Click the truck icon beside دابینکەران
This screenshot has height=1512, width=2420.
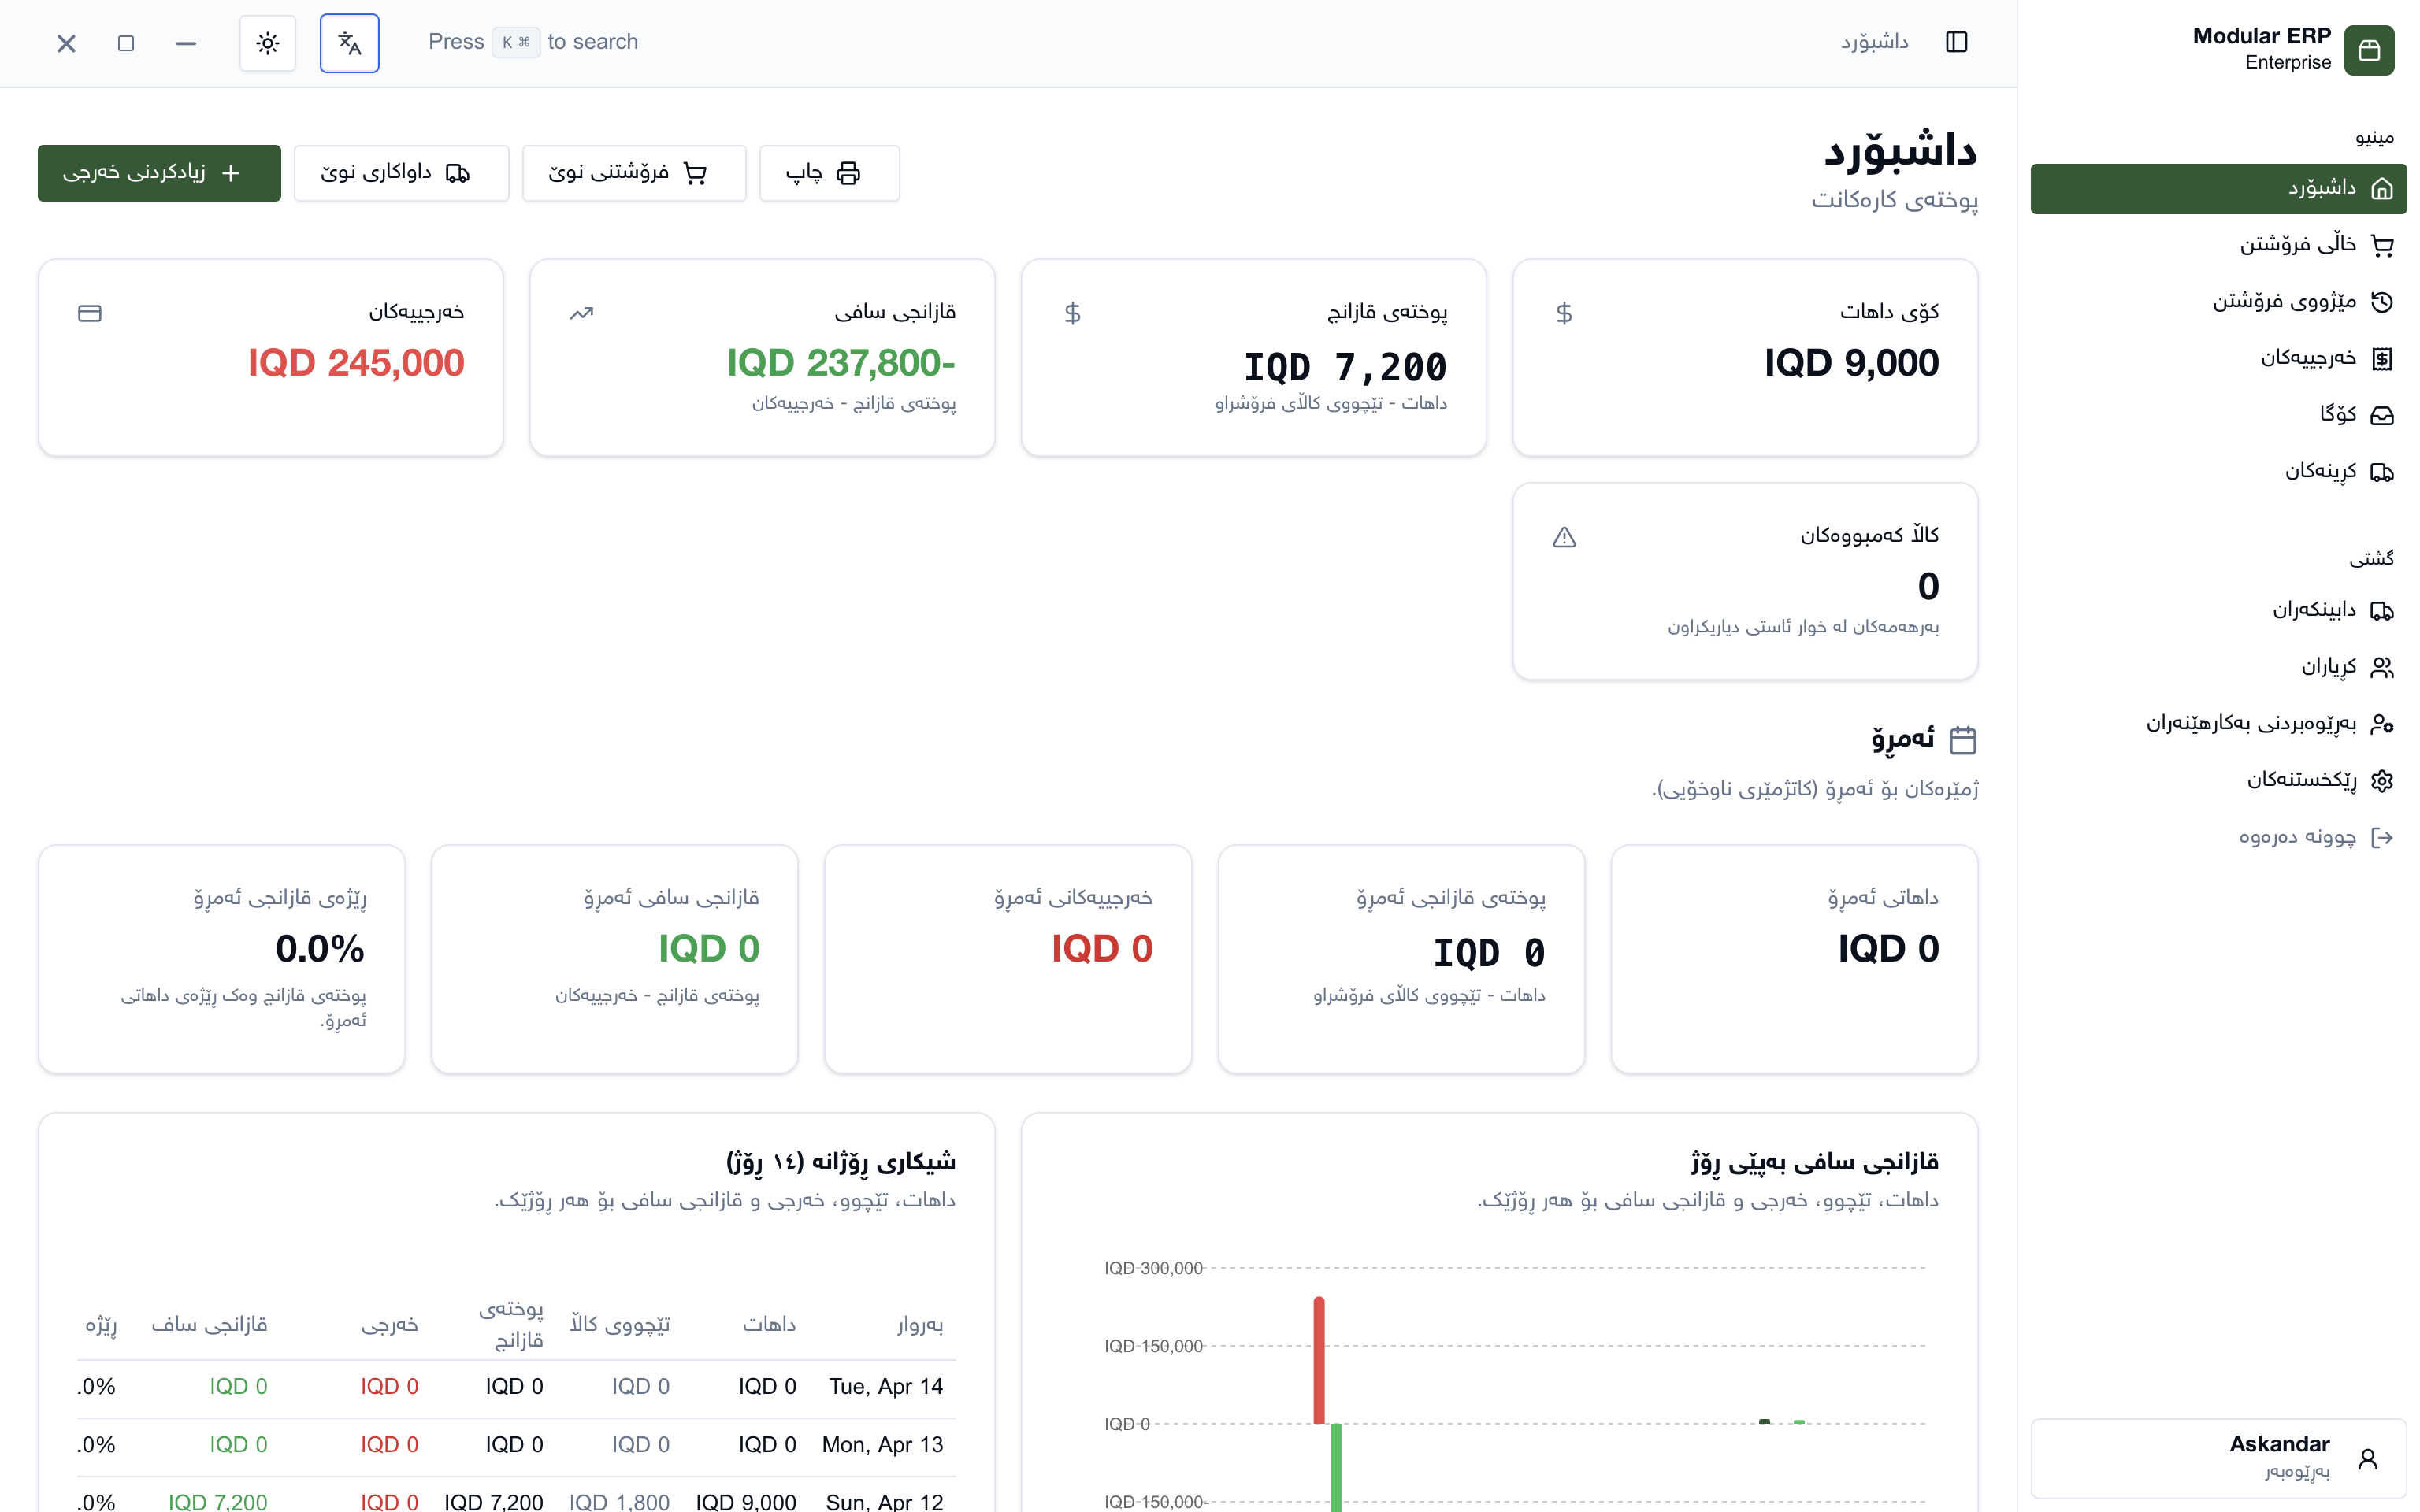[2382, 611]
